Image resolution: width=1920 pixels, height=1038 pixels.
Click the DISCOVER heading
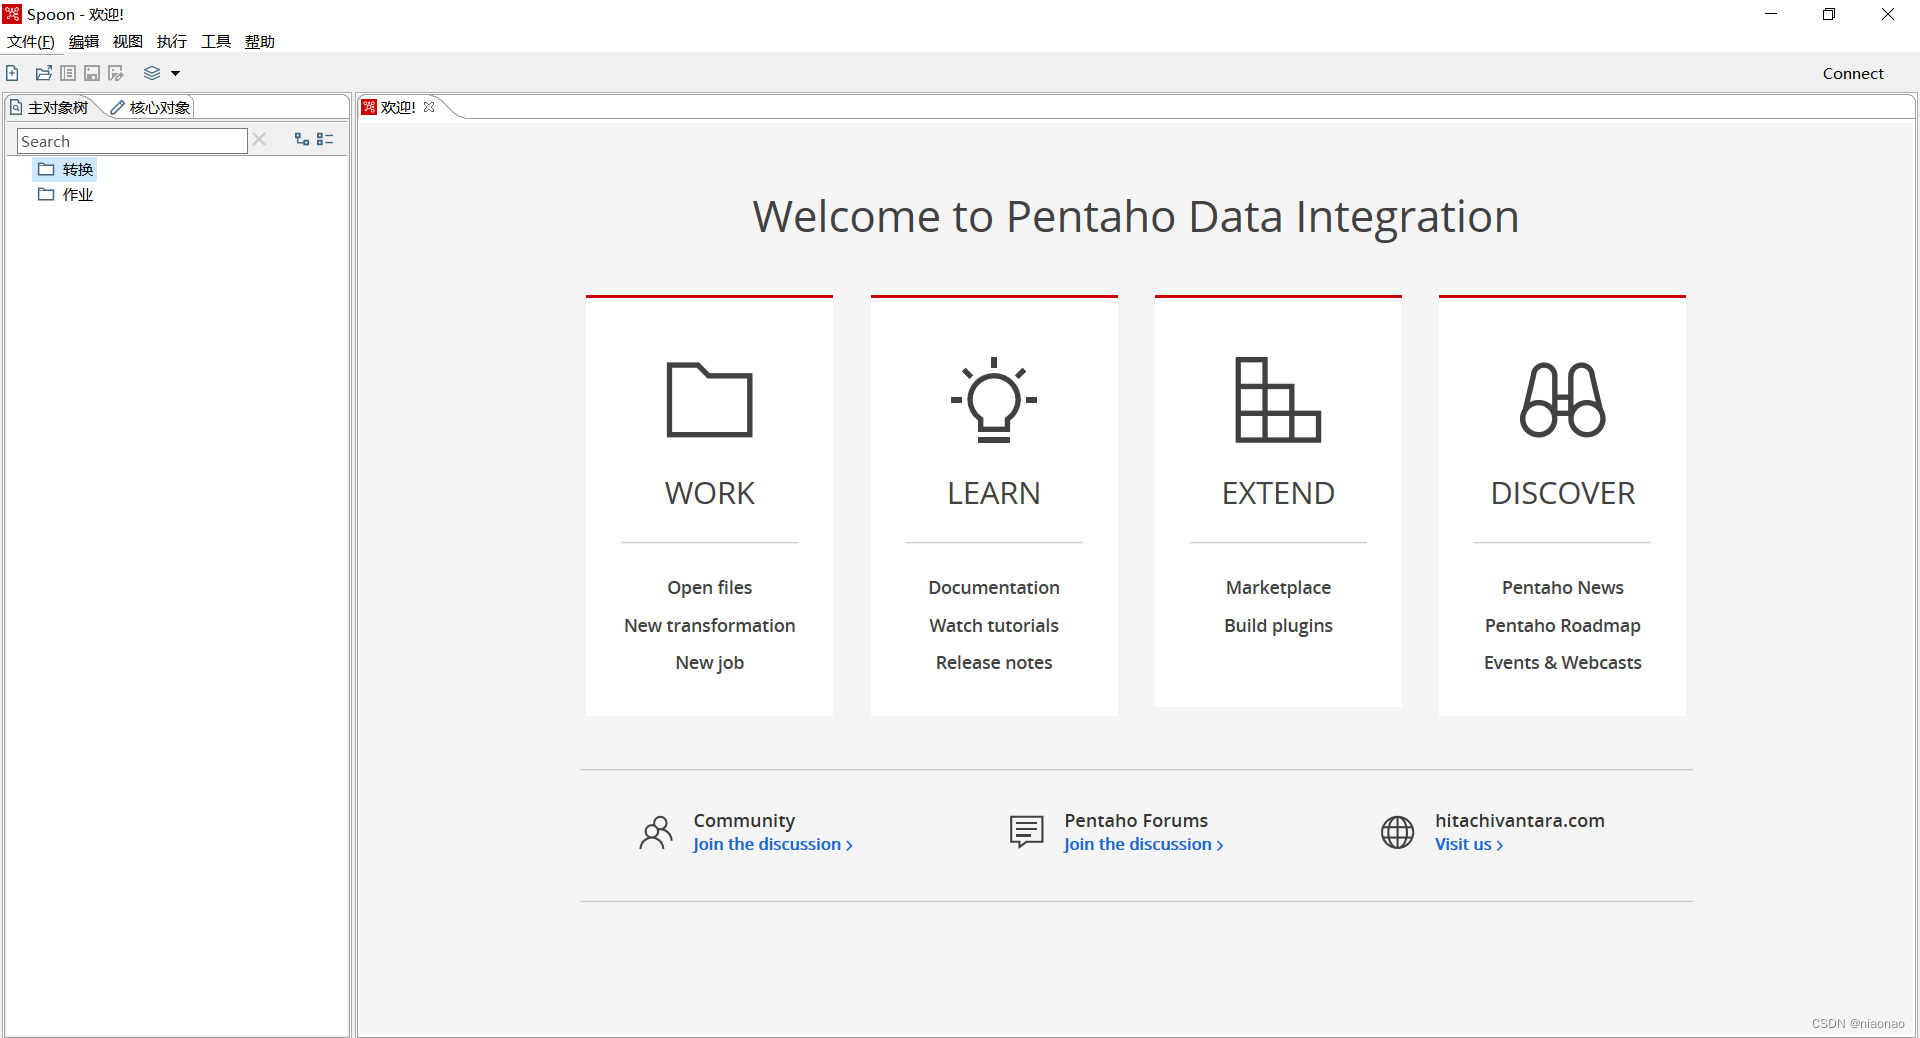(1563, 493)
